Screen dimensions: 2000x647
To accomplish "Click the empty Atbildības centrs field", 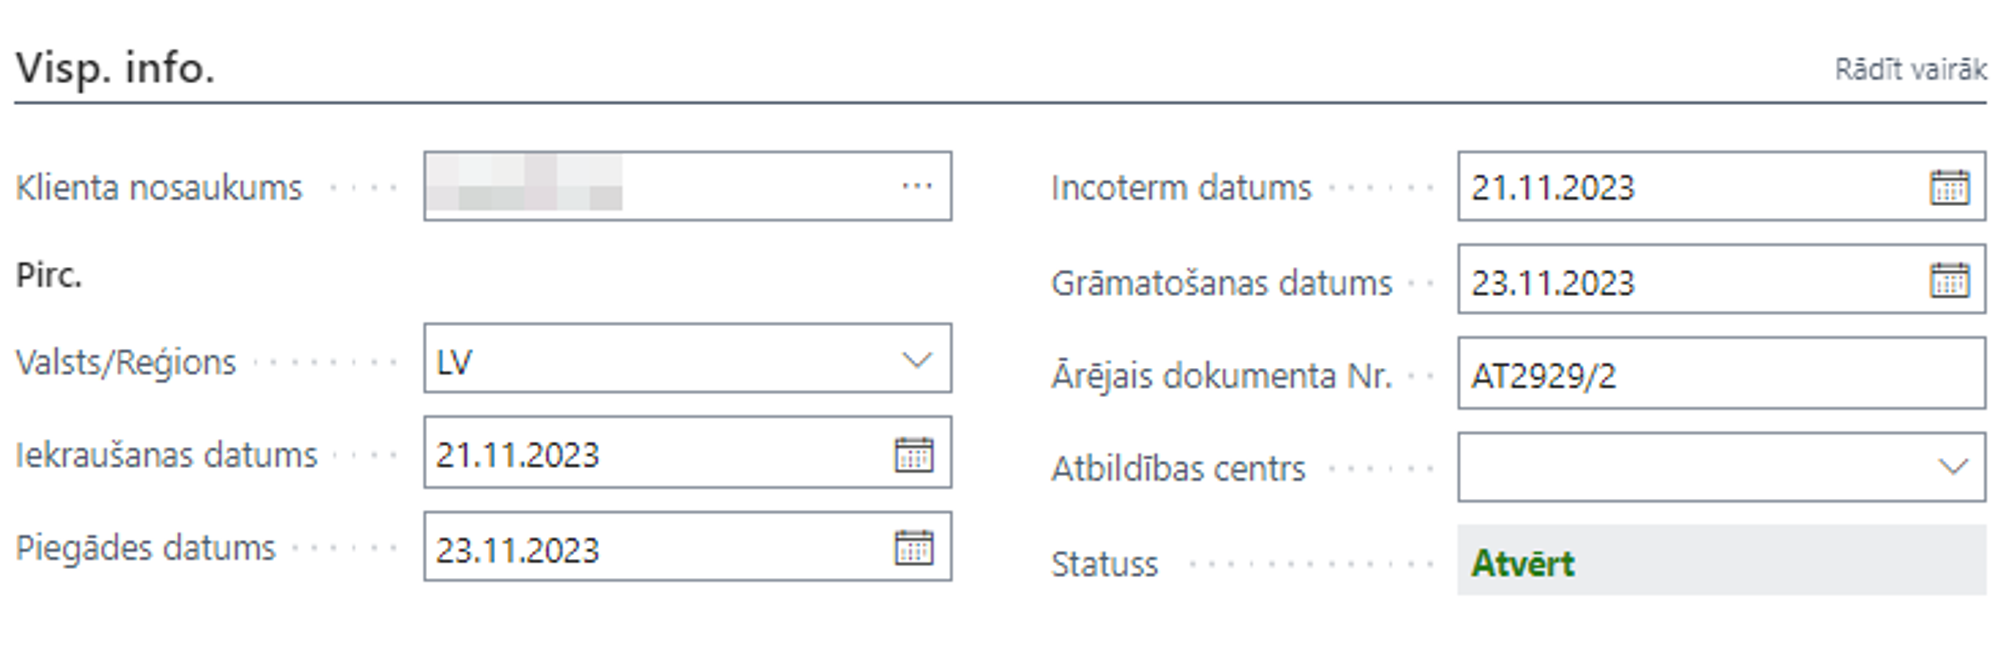I will [x=1690, y=467].
